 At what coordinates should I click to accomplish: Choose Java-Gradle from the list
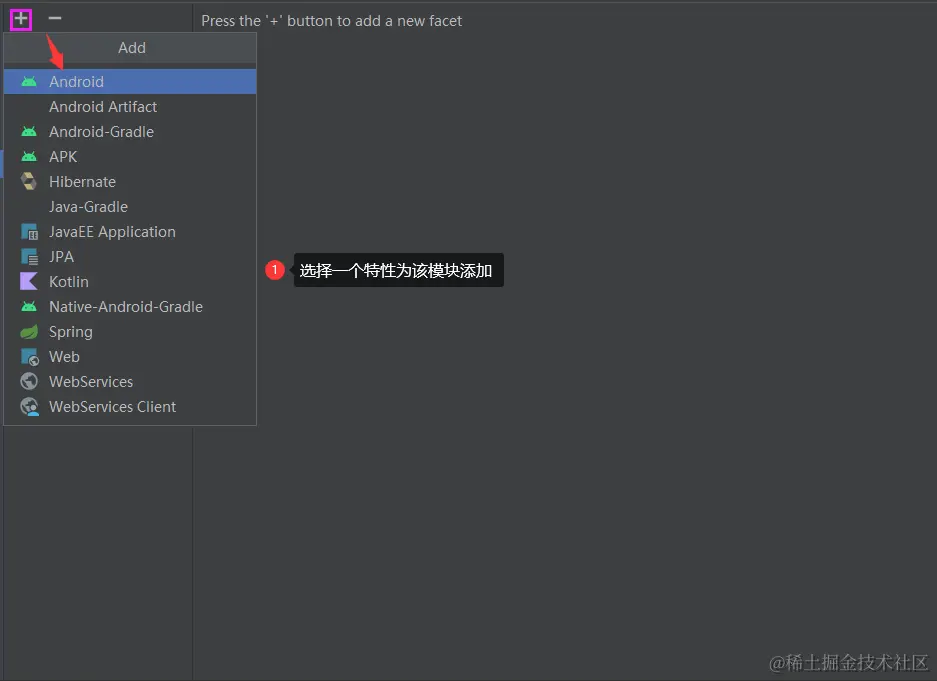(130, 207)
